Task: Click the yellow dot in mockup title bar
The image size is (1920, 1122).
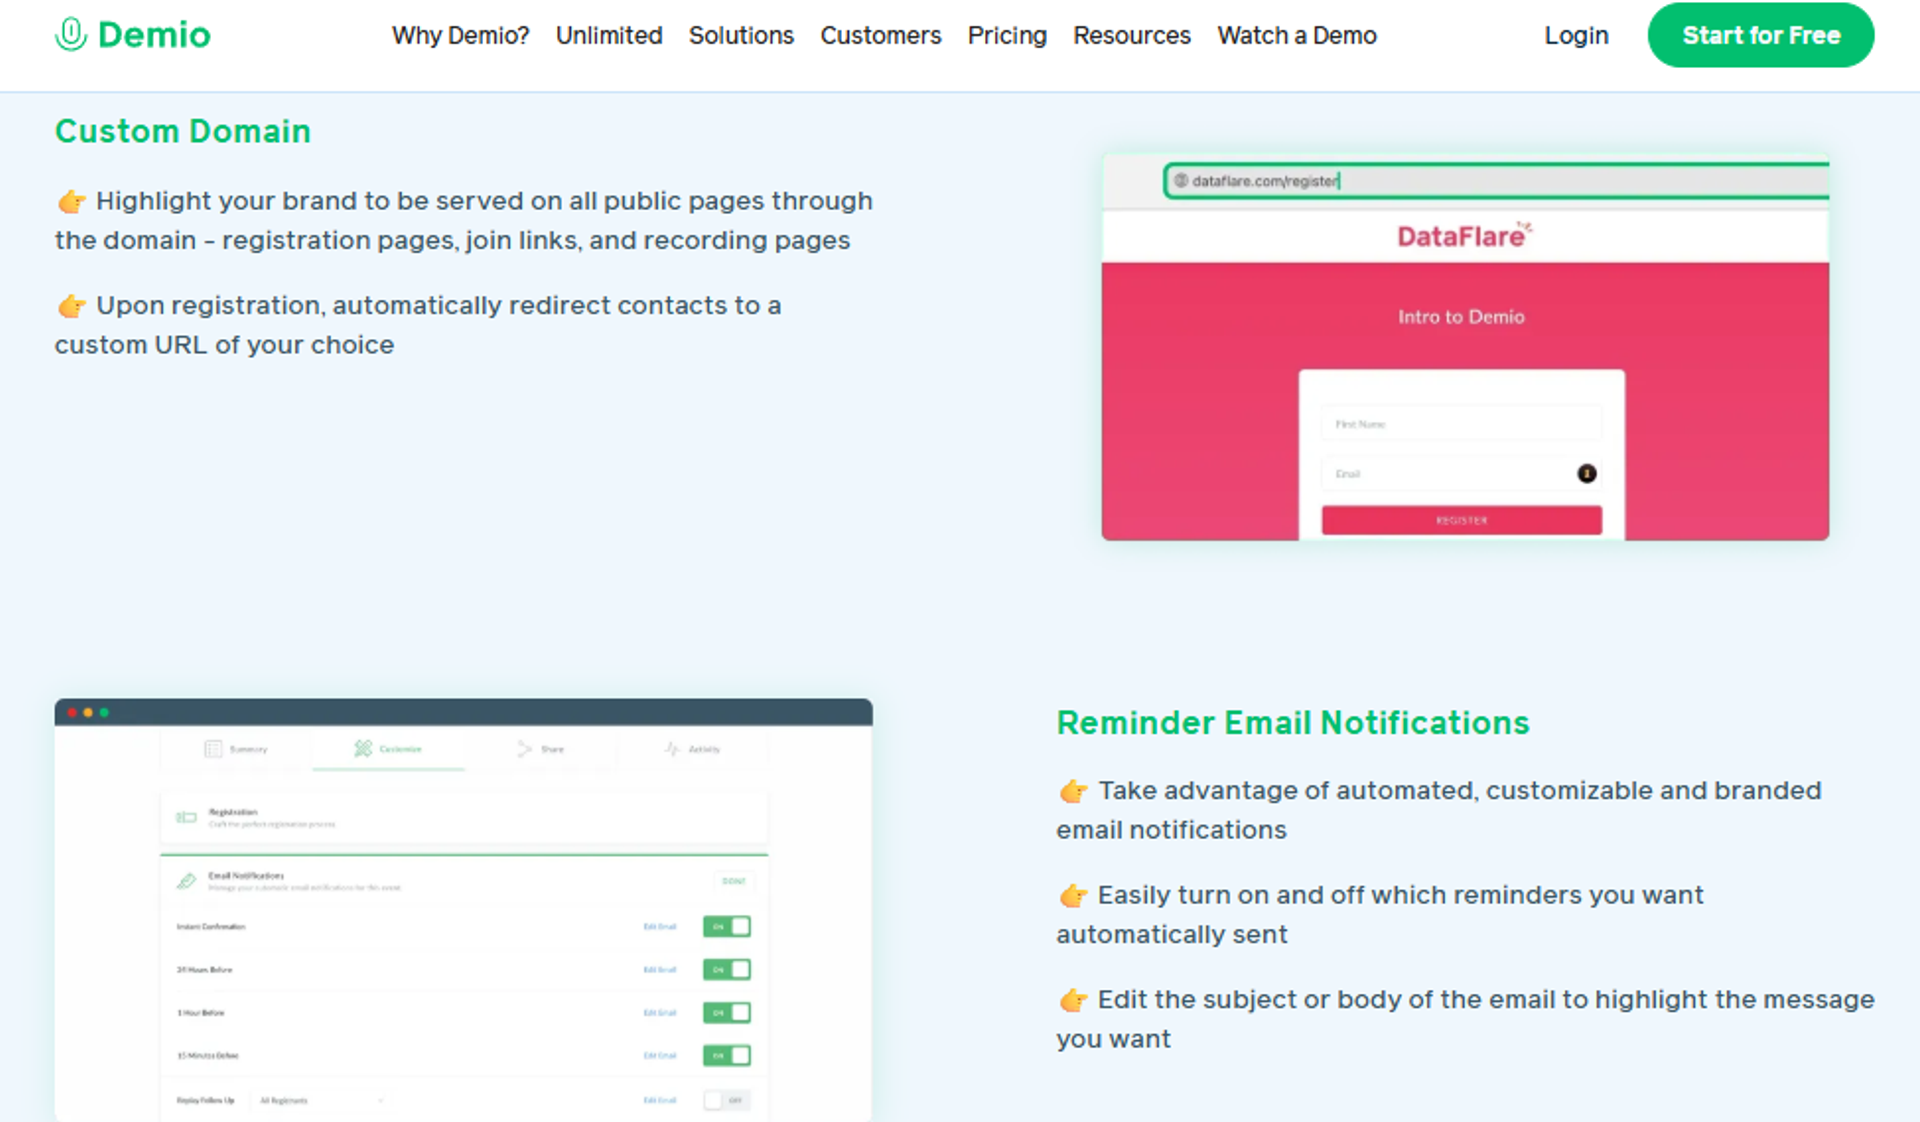Action: pos(88,713)
